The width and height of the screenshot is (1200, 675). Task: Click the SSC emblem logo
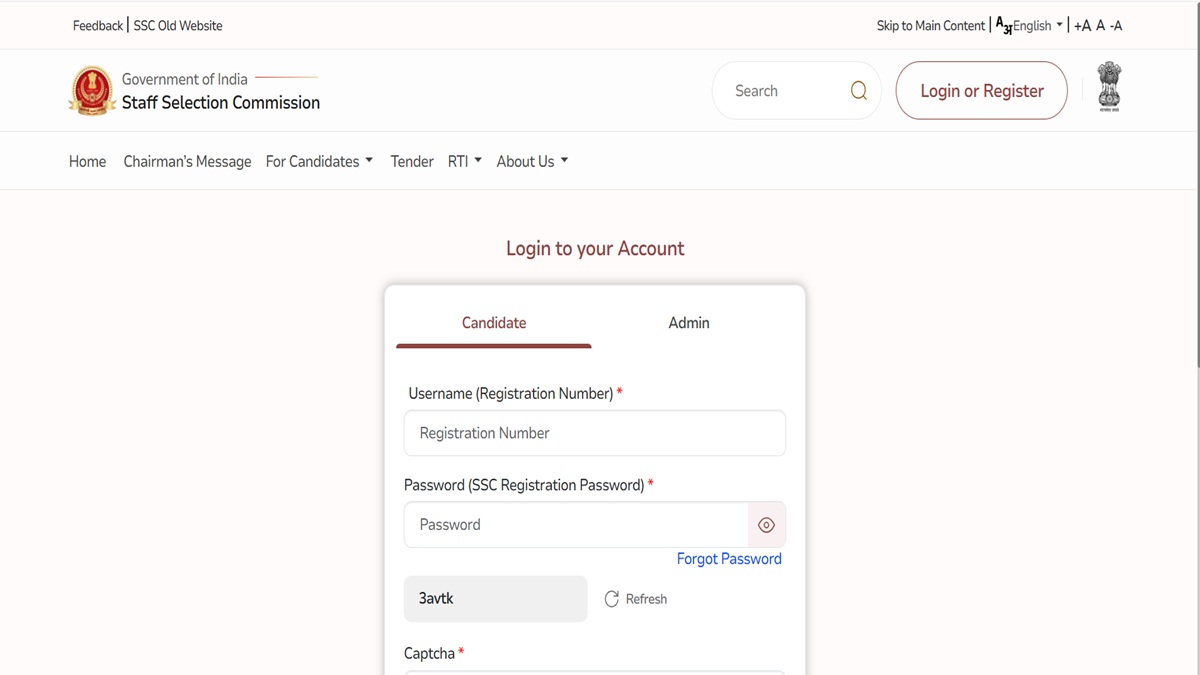click(x=92, y=91)
